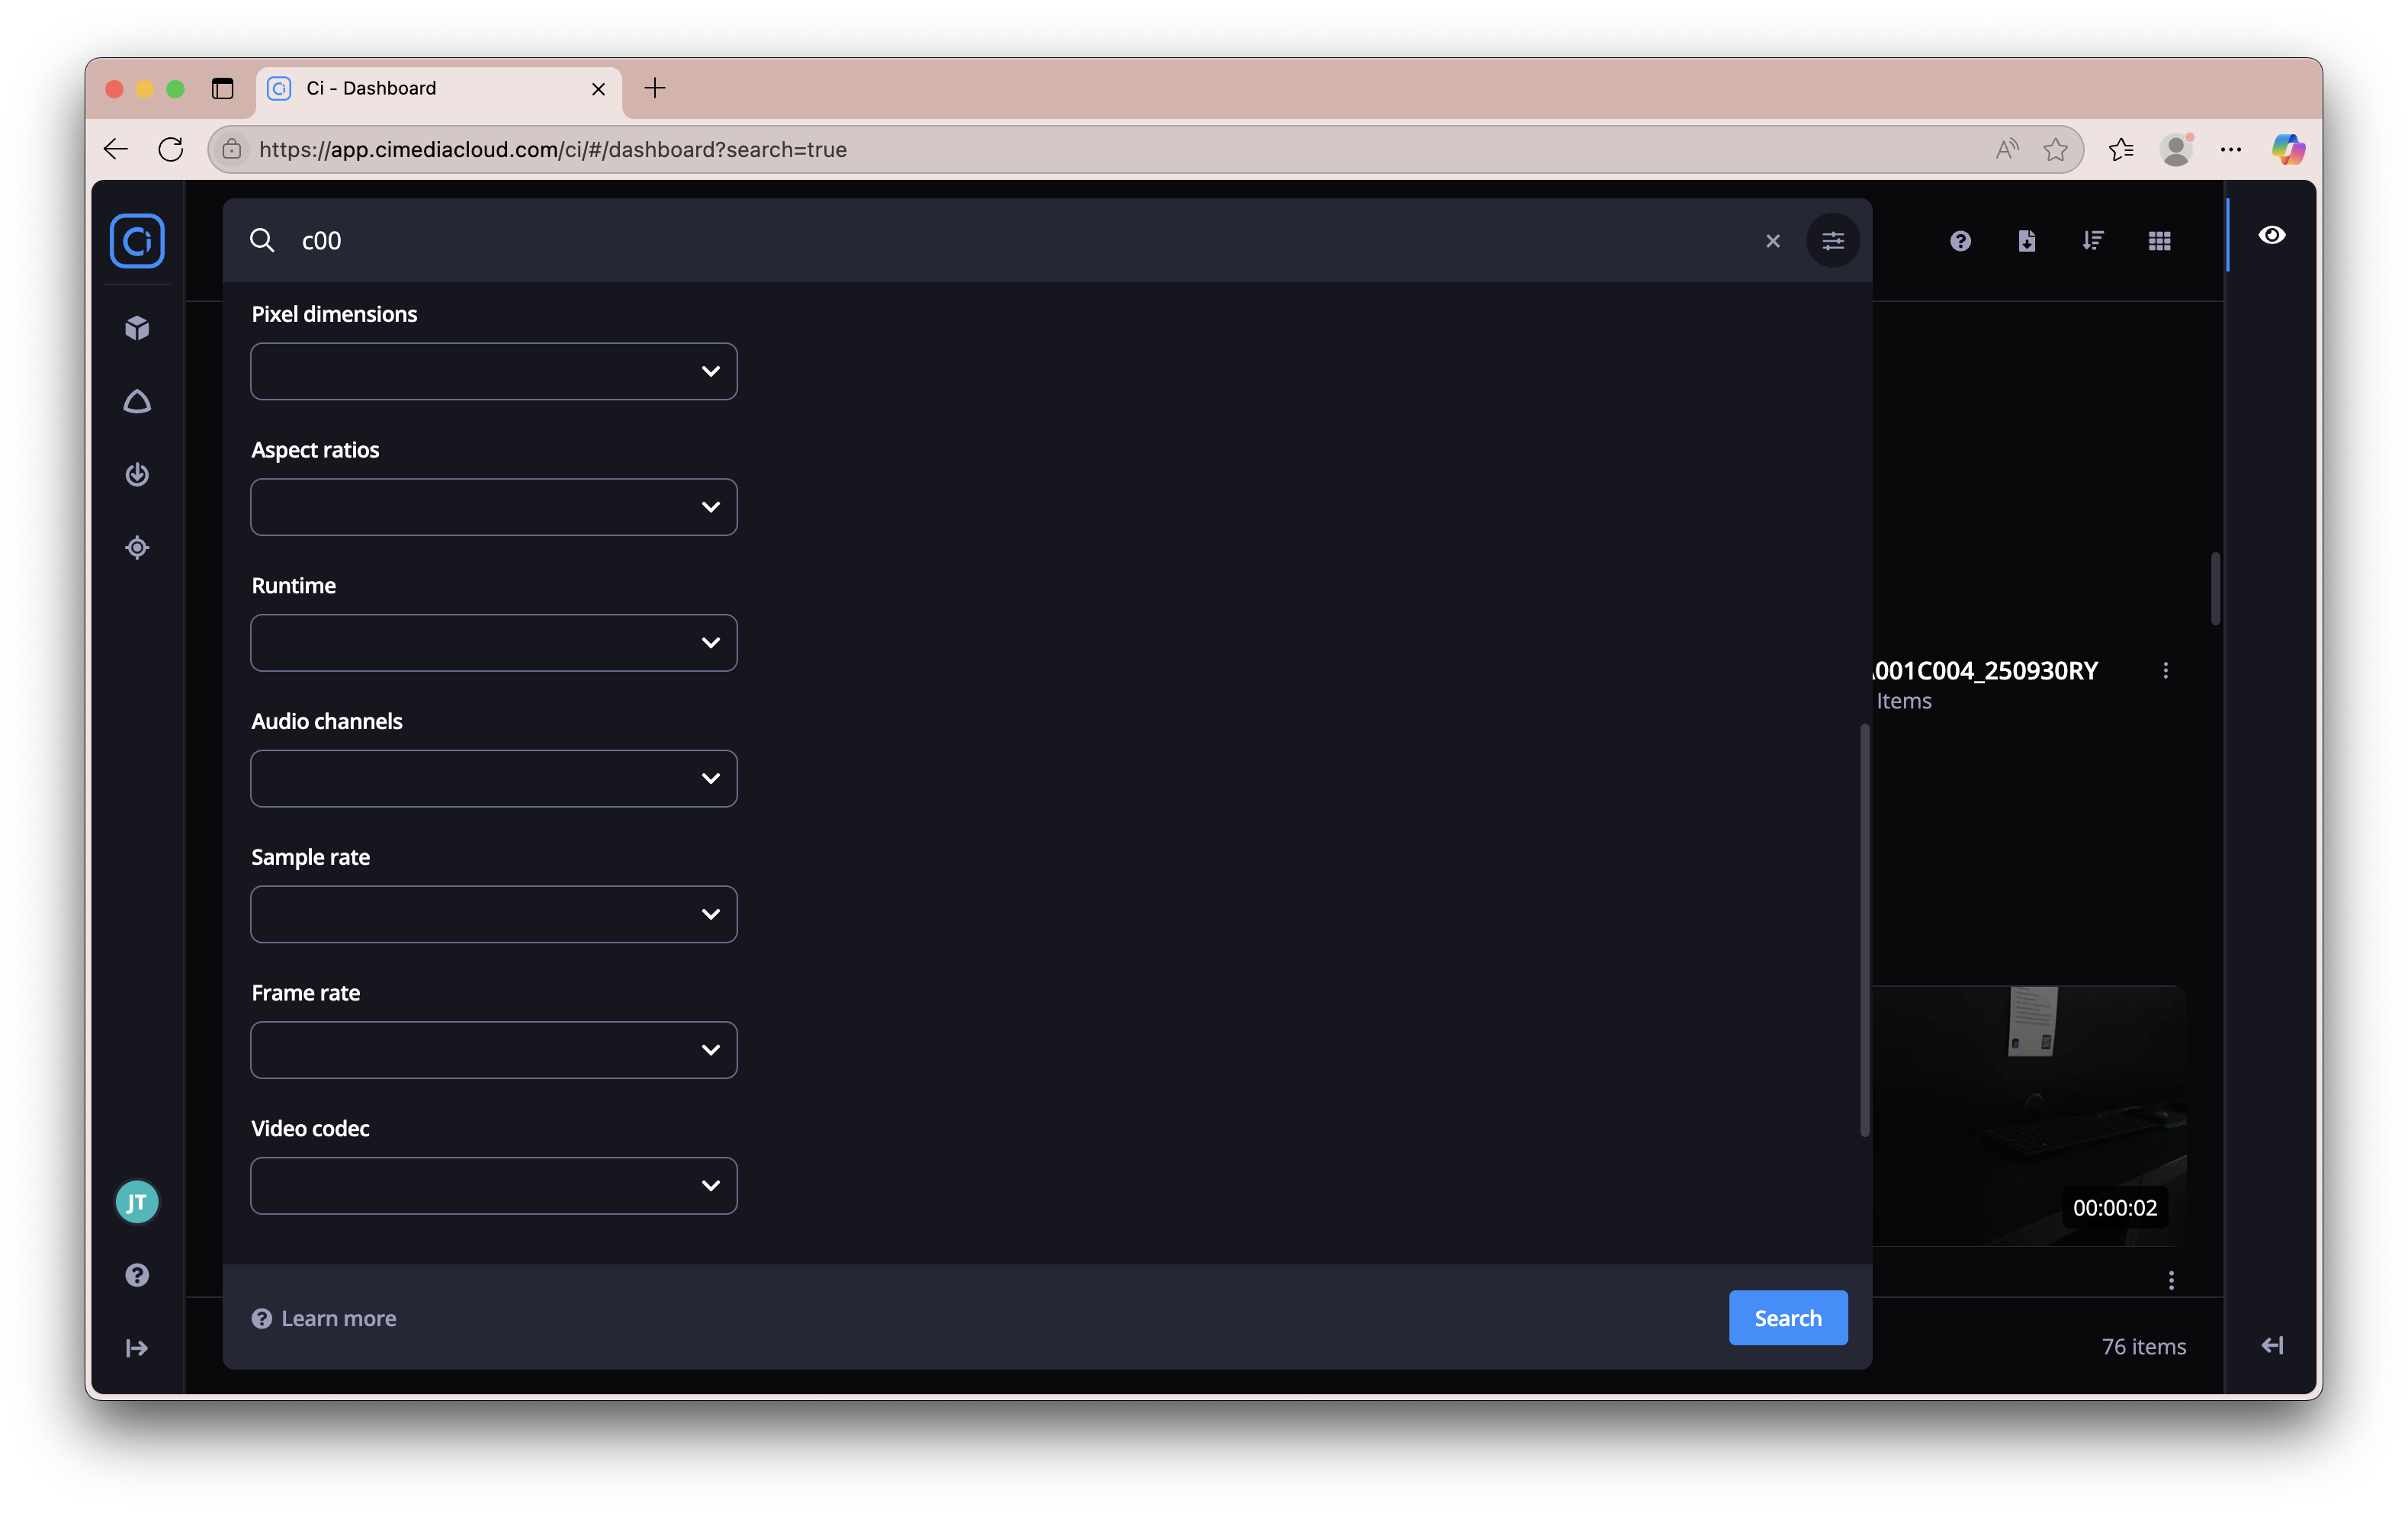View site information lock icon

click(232, 149)
